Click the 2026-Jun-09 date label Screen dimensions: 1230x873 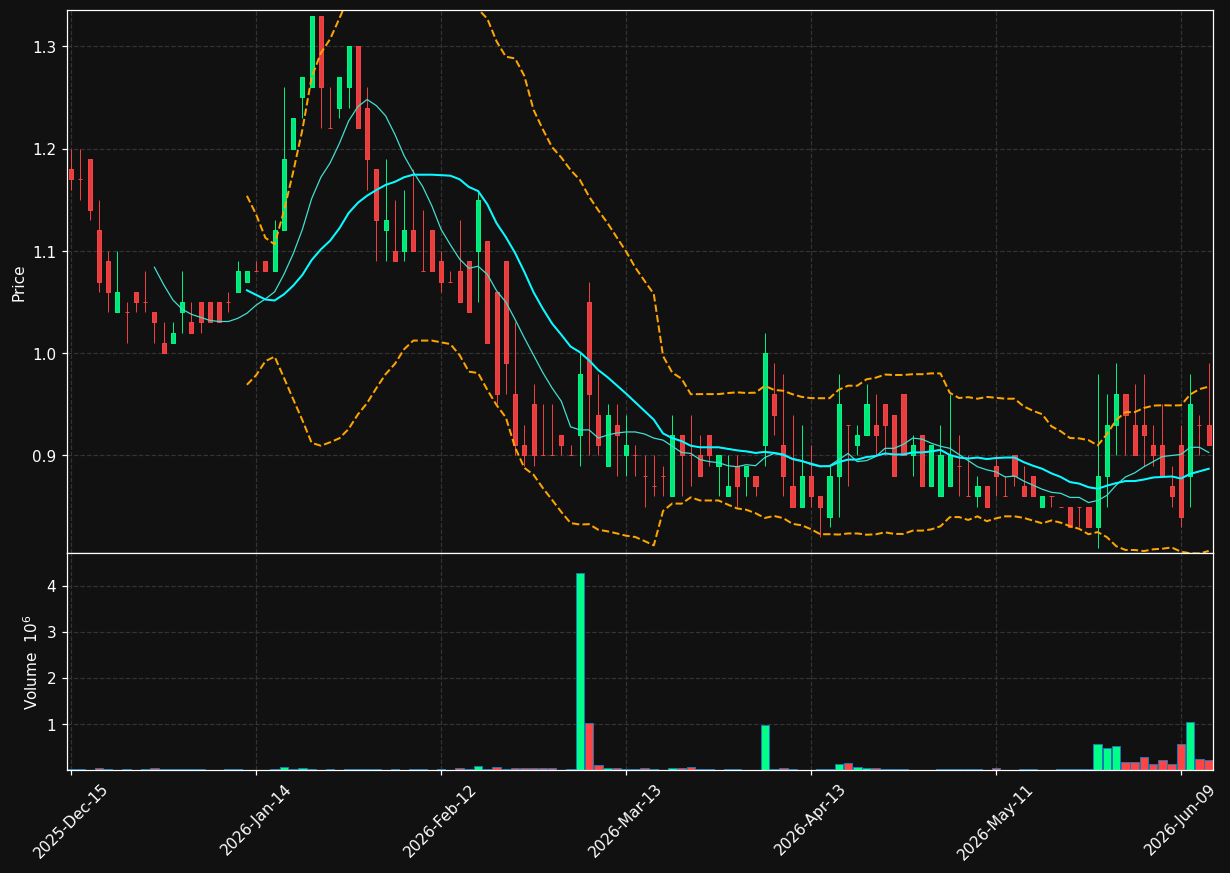coord(1181,821)
